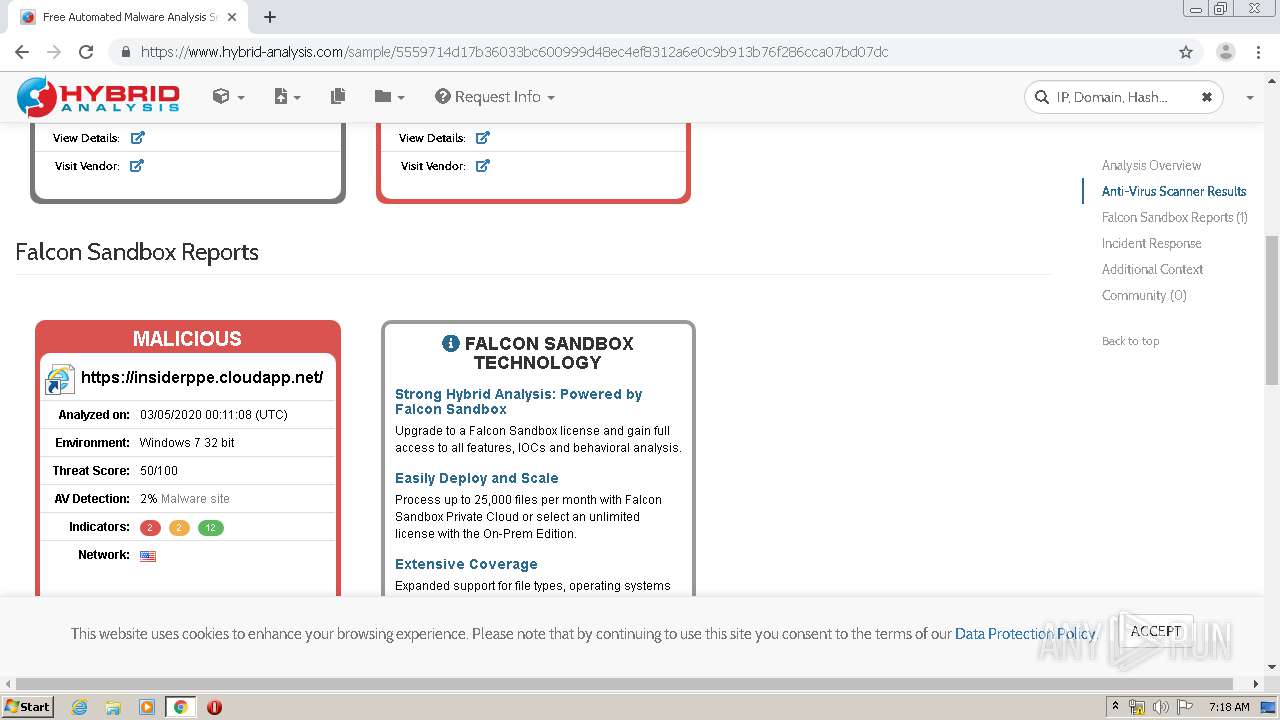Image resolution: width=1280 pixels, height=720 pixels.
Task: Open media player from taskbar
Action: (x=147, y=707)
